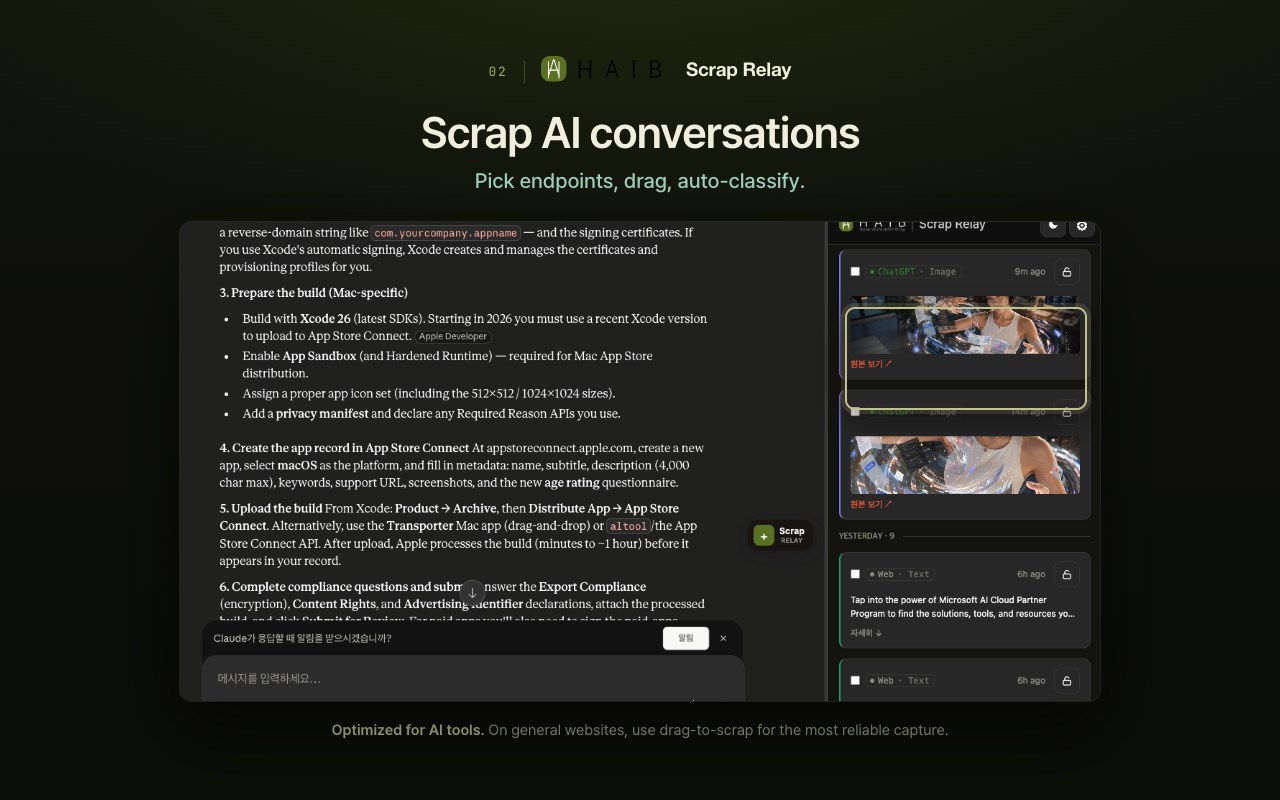Click the 'Build with Xcode 26' bullet
The image size is (1280, 800).
[475, 327]
